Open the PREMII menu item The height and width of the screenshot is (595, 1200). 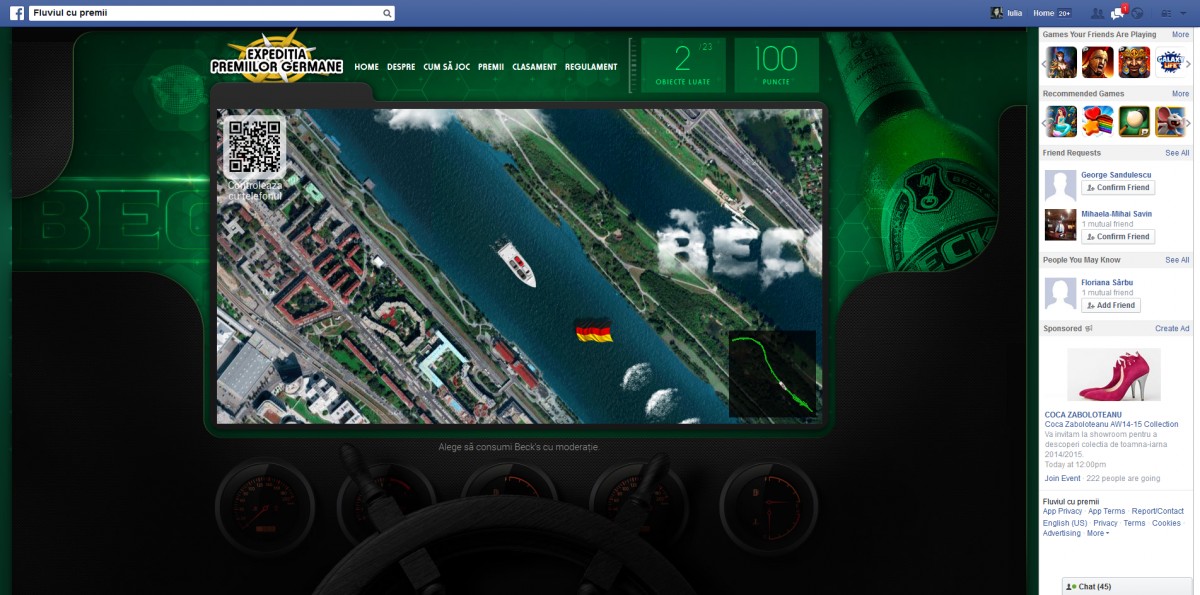(x=490, y=67)
